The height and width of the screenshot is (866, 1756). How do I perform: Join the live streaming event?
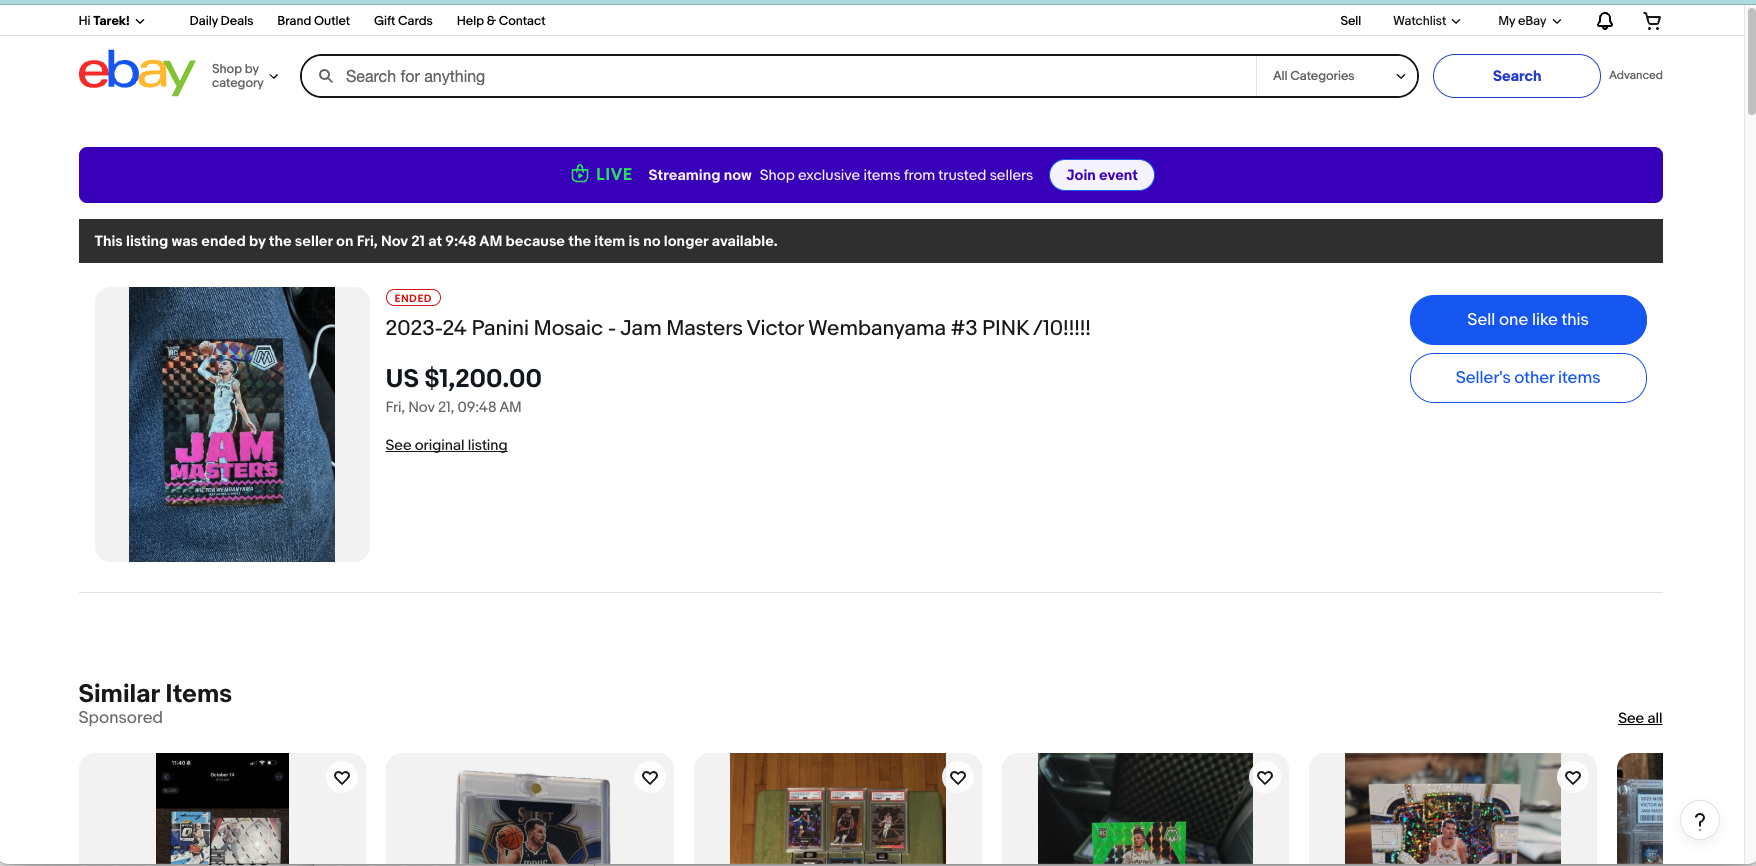click(1101, 175)
